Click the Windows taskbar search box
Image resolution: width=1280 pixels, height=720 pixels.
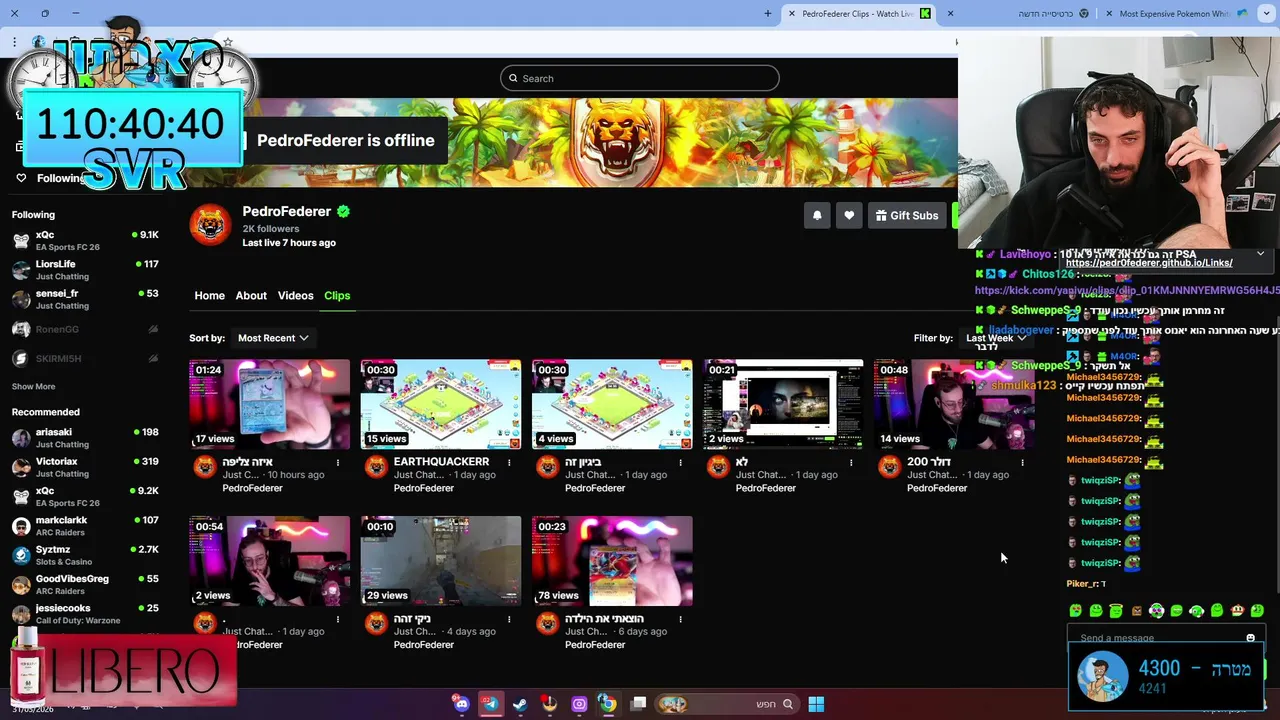click(727, 704)
